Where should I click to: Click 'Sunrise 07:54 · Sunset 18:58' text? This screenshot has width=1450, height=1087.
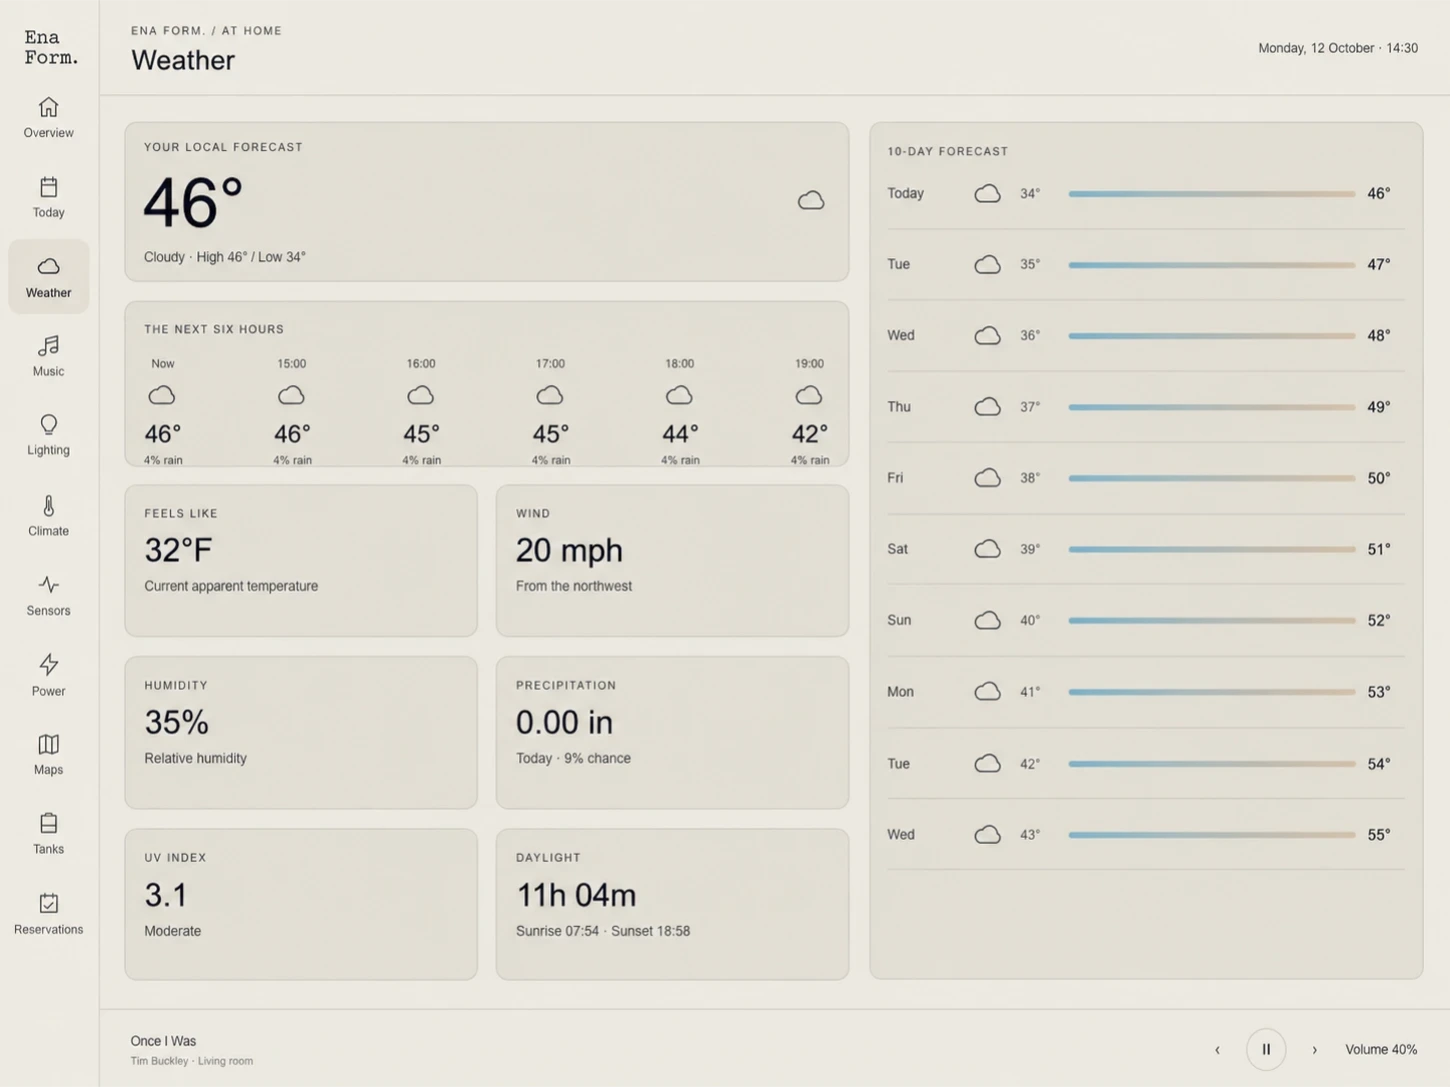(x=603, y=931)
